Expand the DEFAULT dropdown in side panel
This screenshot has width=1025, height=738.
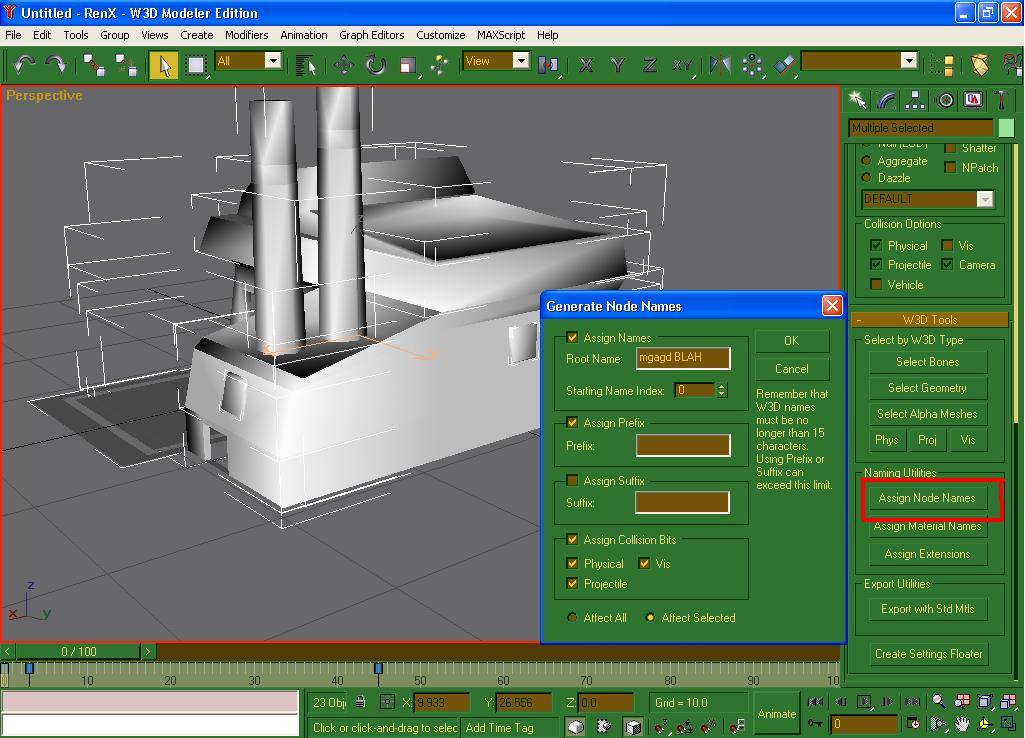(x=985, y=199)
